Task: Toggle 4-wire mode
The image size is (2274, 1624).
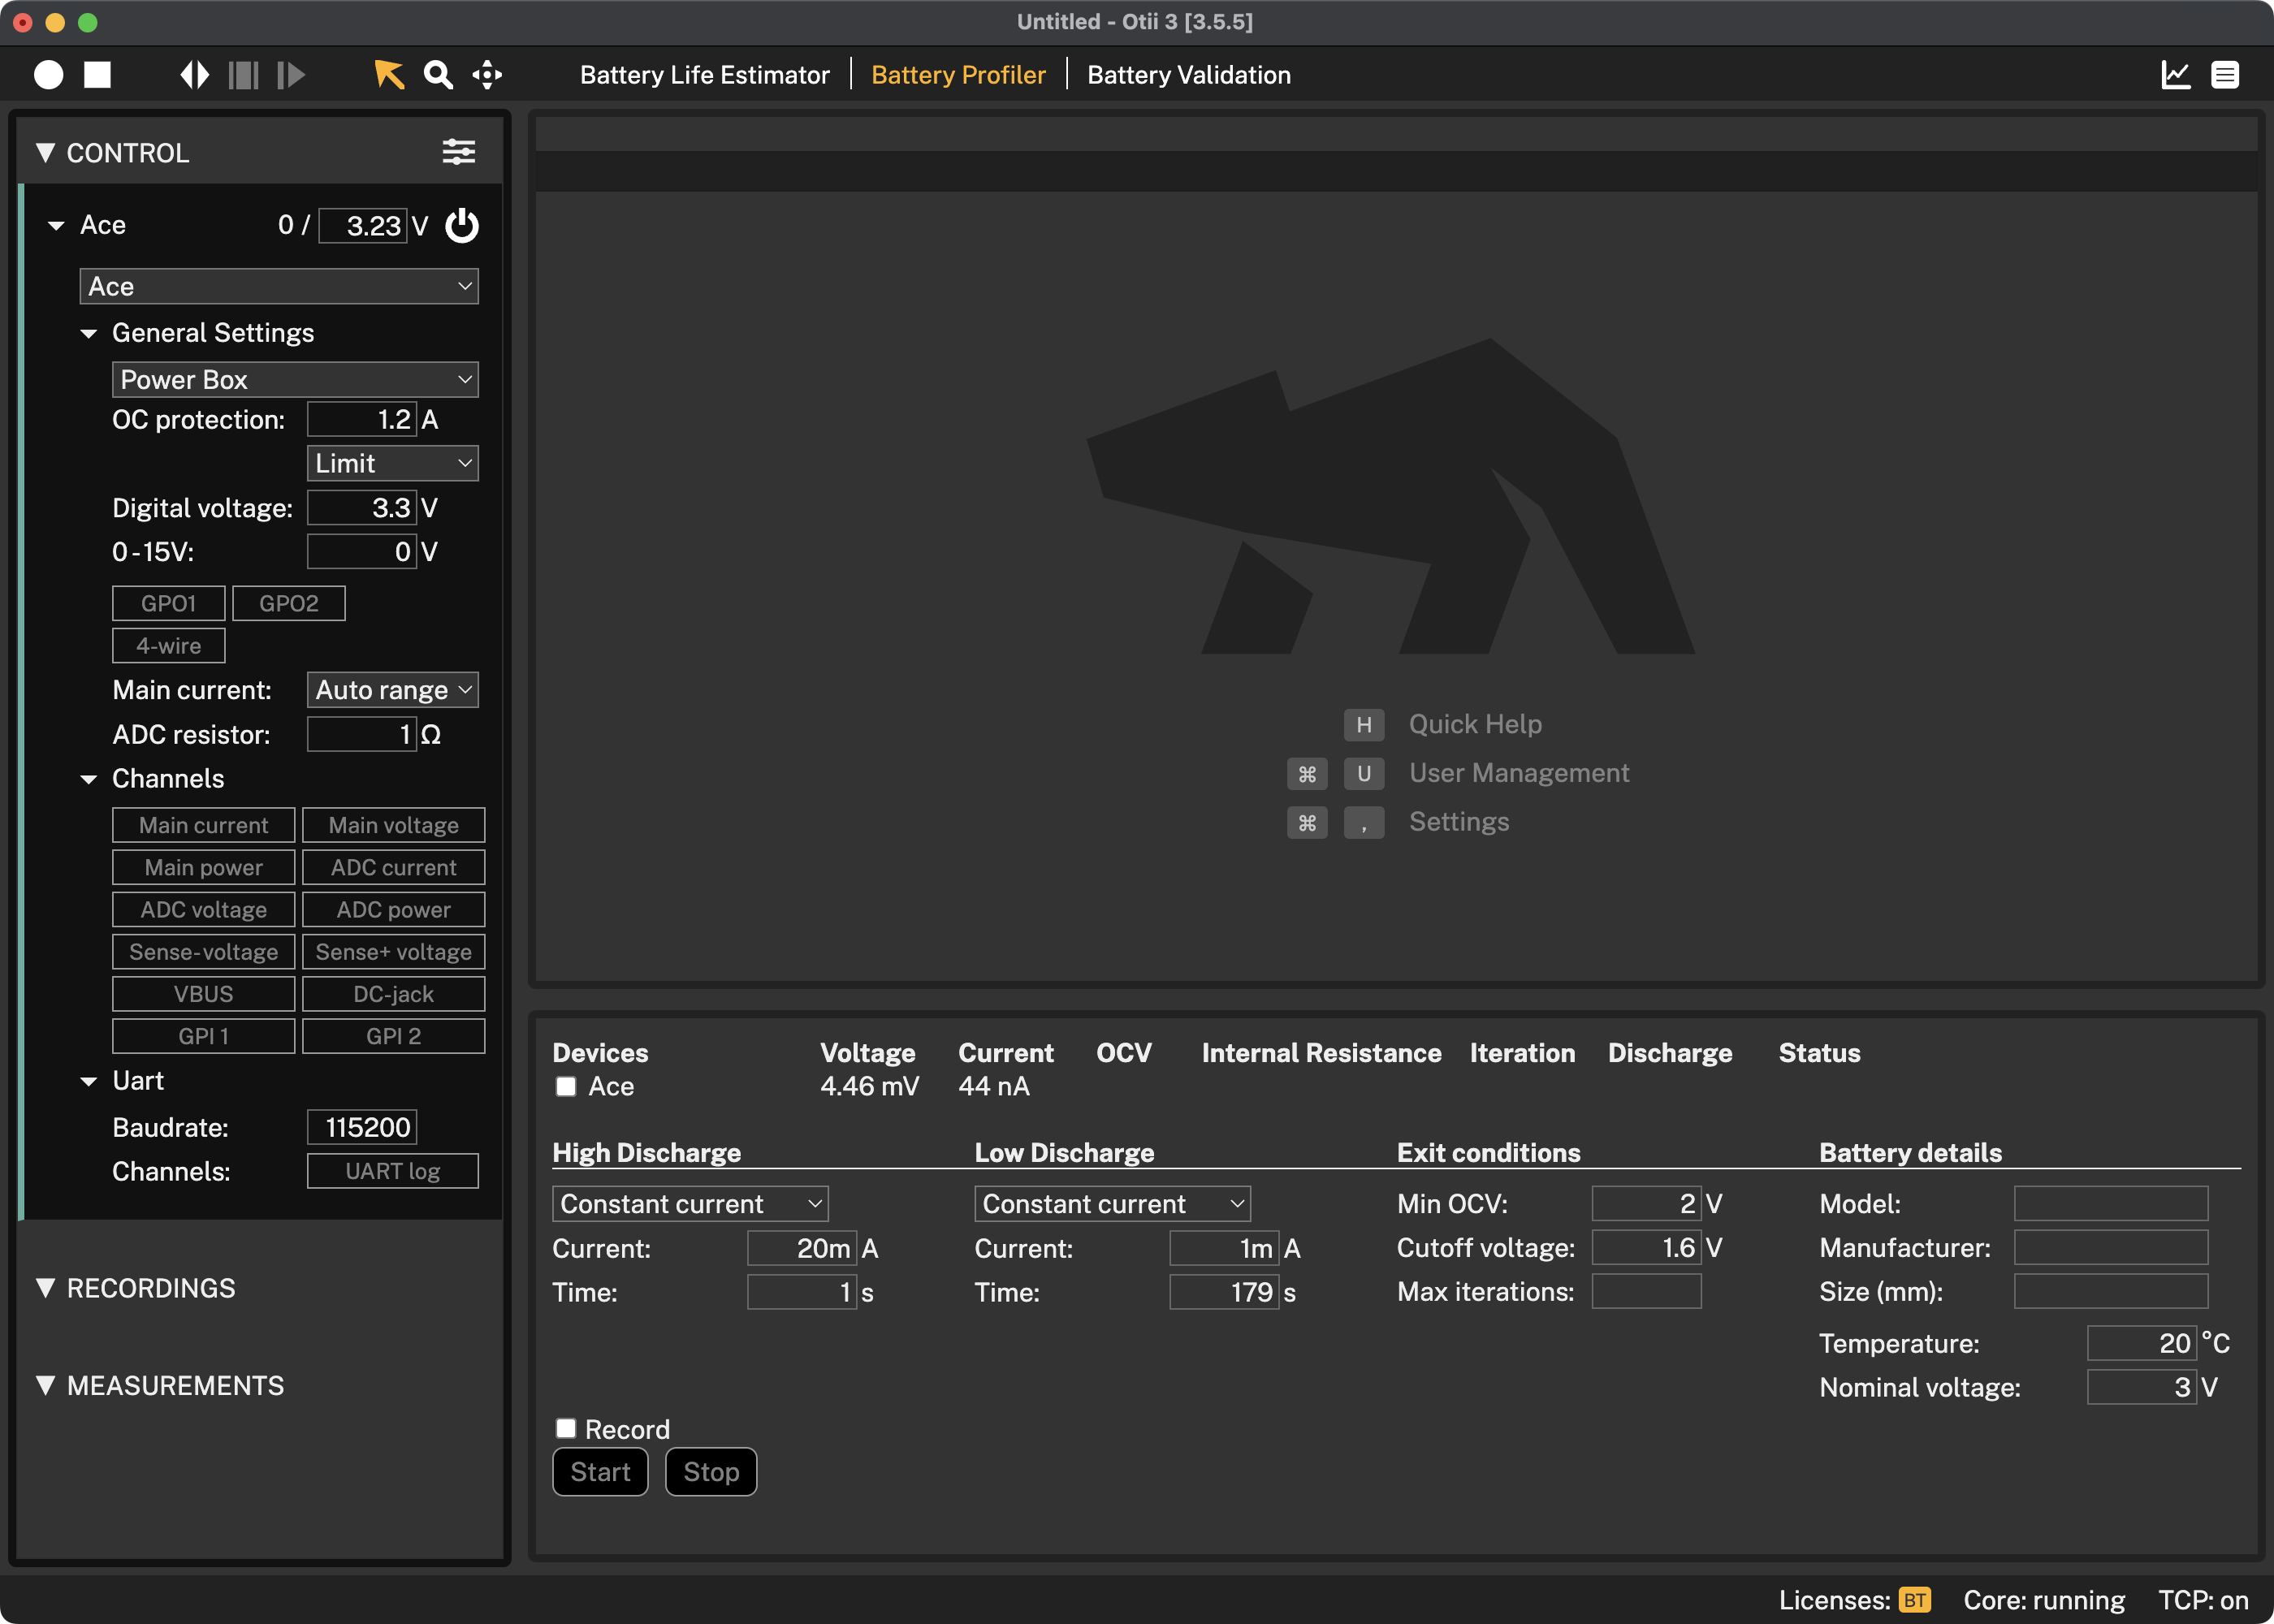Action: point(169,646)
